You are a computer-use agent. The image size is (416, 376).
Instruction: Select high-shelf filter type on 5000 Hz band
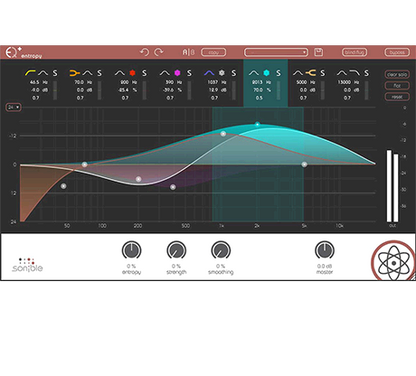tap(311, 73)
